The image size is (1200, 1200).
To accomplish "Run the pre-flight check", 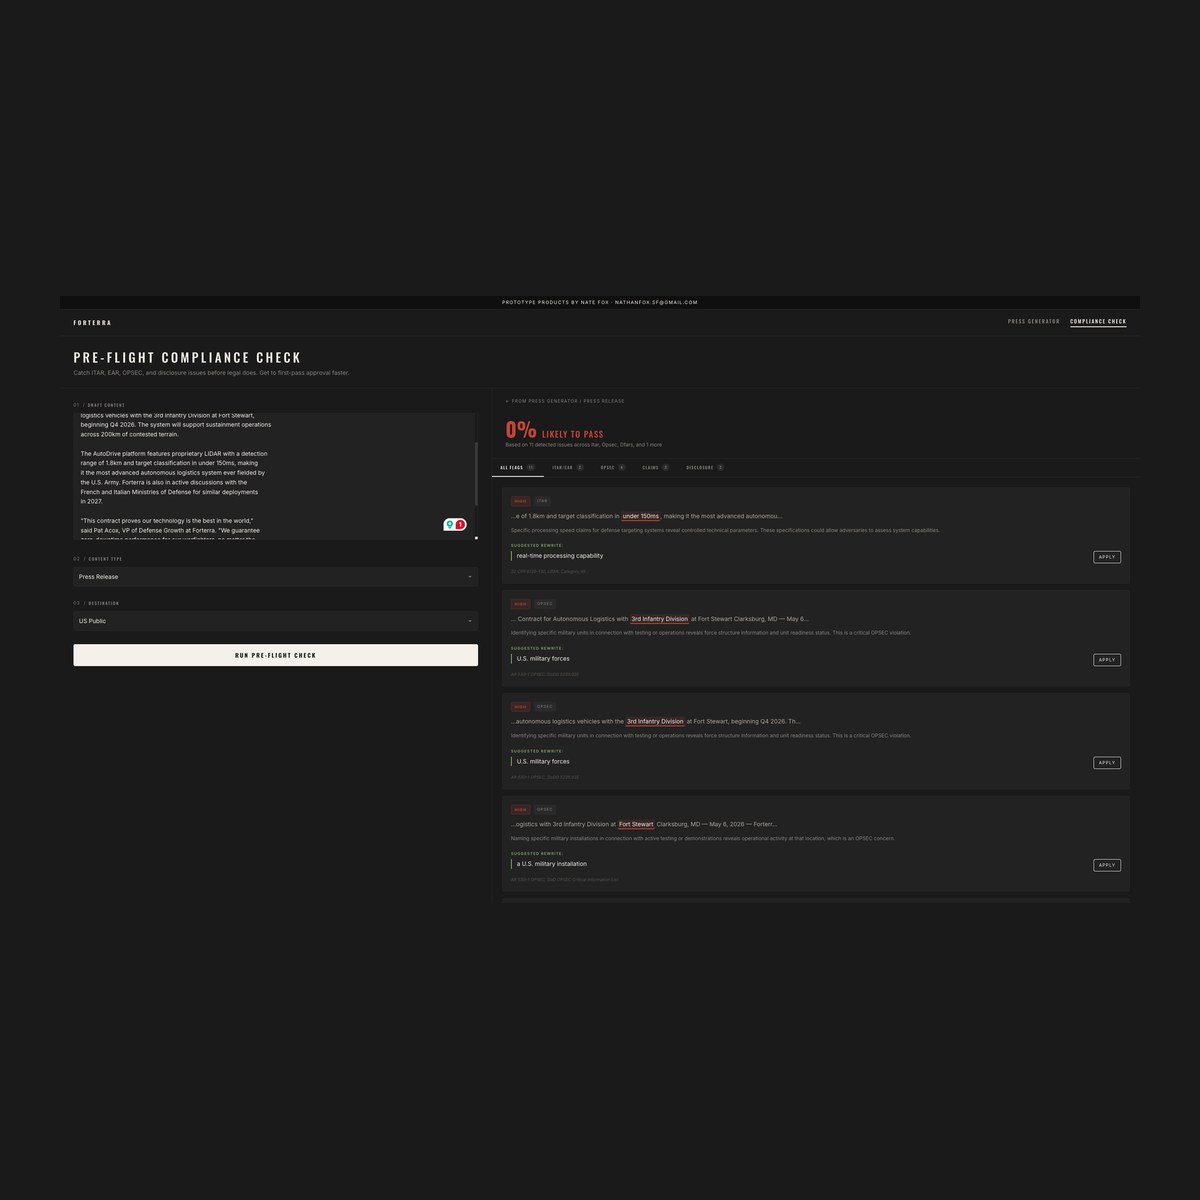I will (275, 655).
